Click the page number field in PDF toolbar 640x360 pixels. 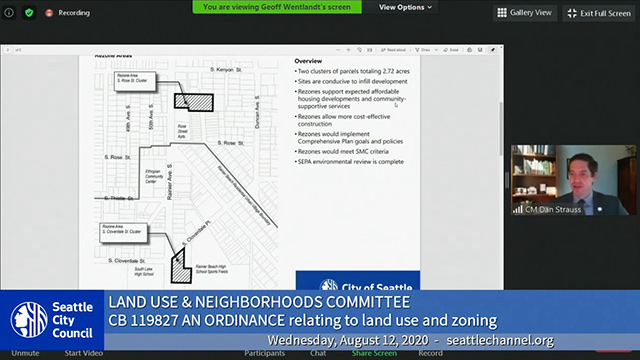[x=7, y=50]
